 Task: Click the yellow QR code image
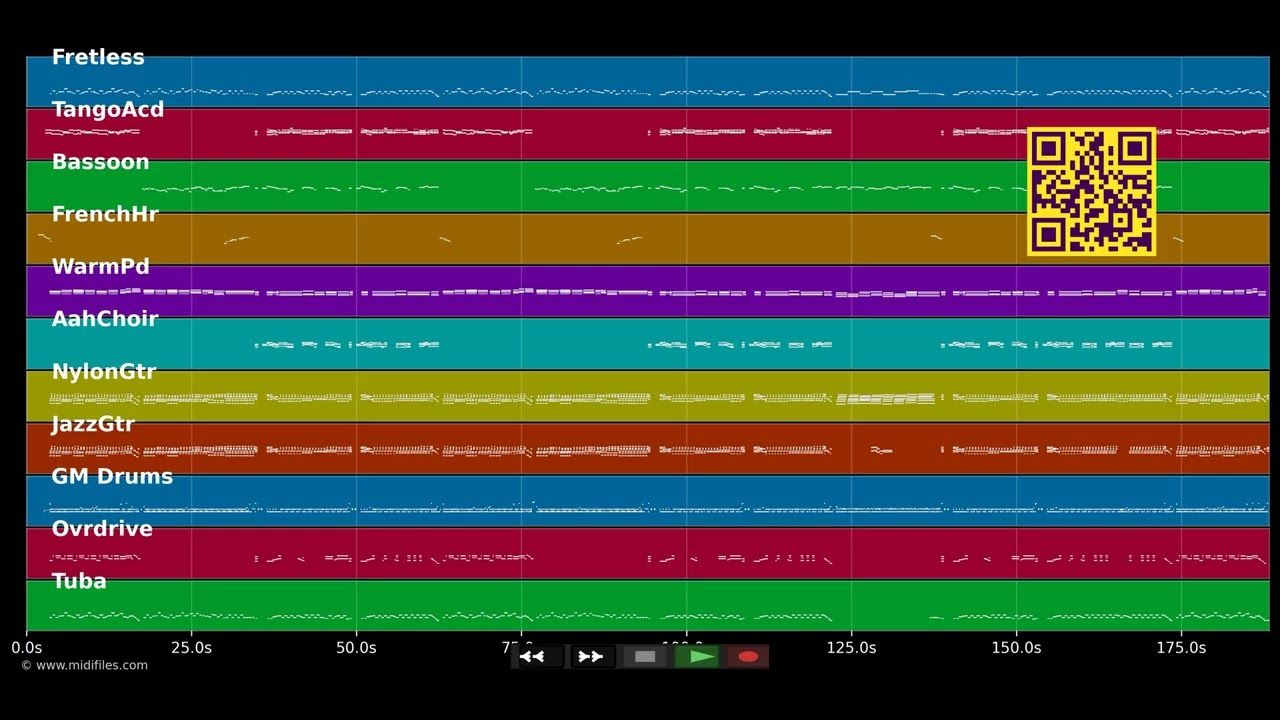tap(1091, 191)
